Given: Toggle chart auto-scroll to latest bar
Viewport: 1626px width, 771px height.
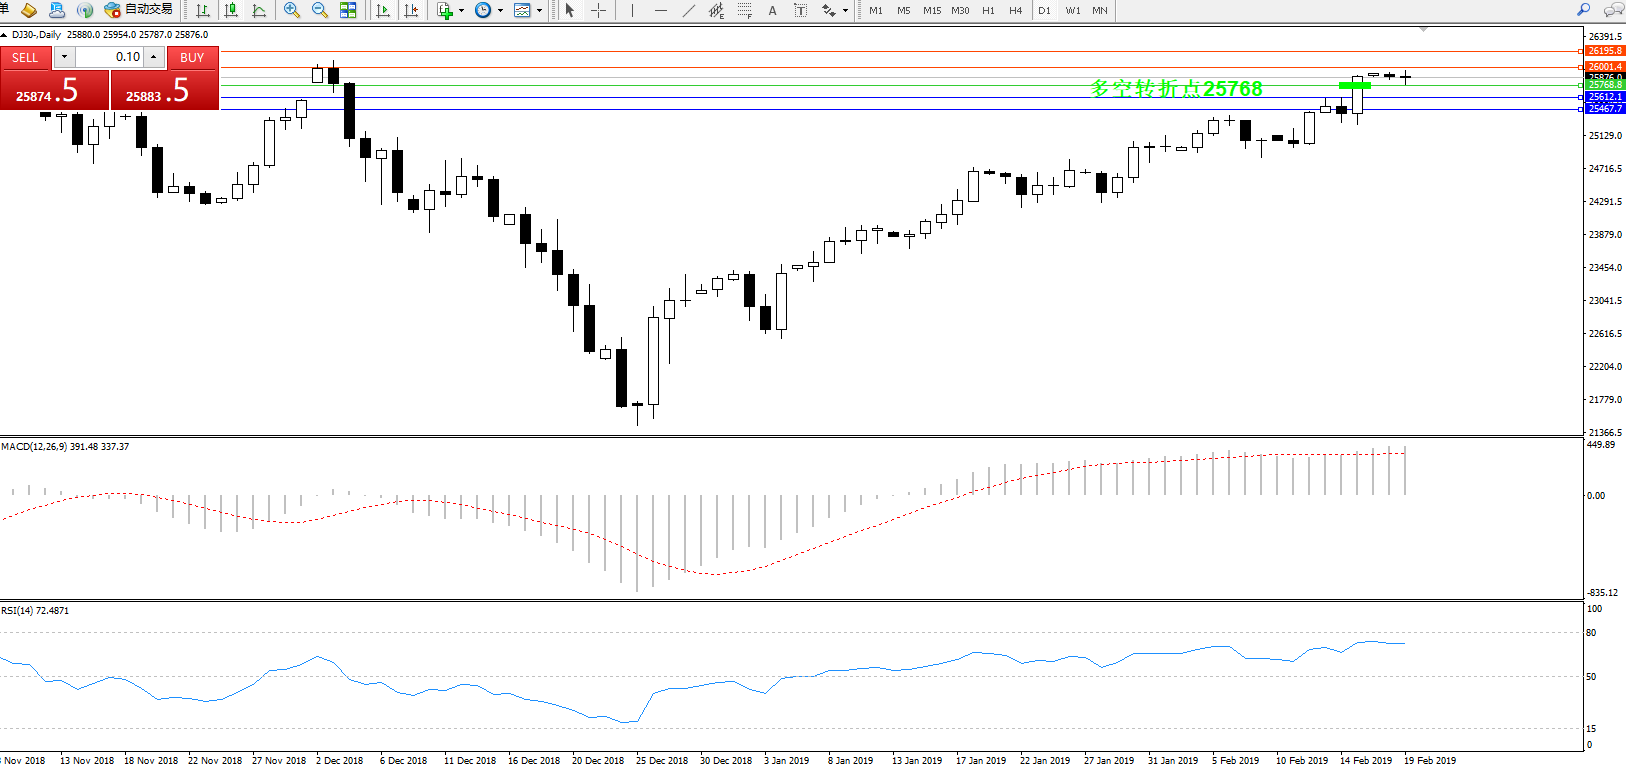Looking at the screenshot, I should click(382, 10).
